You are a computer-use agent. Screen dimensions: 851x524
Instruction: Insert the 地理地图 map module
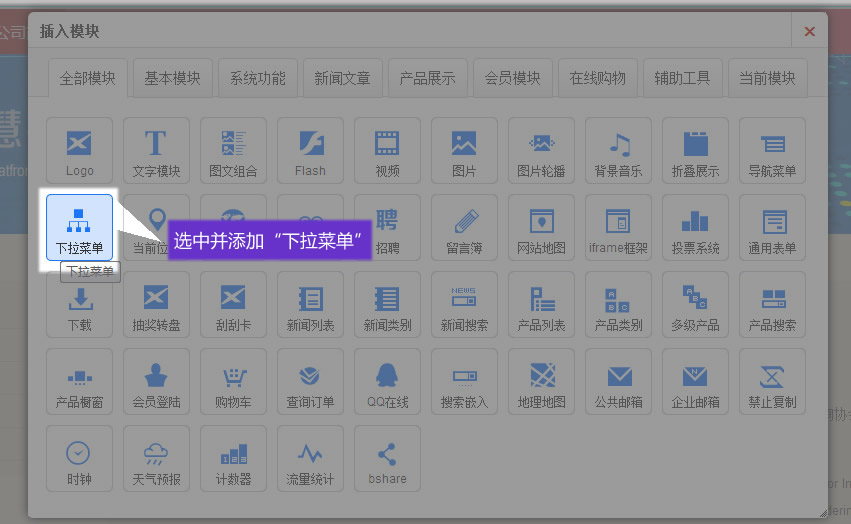pos(541,381)
